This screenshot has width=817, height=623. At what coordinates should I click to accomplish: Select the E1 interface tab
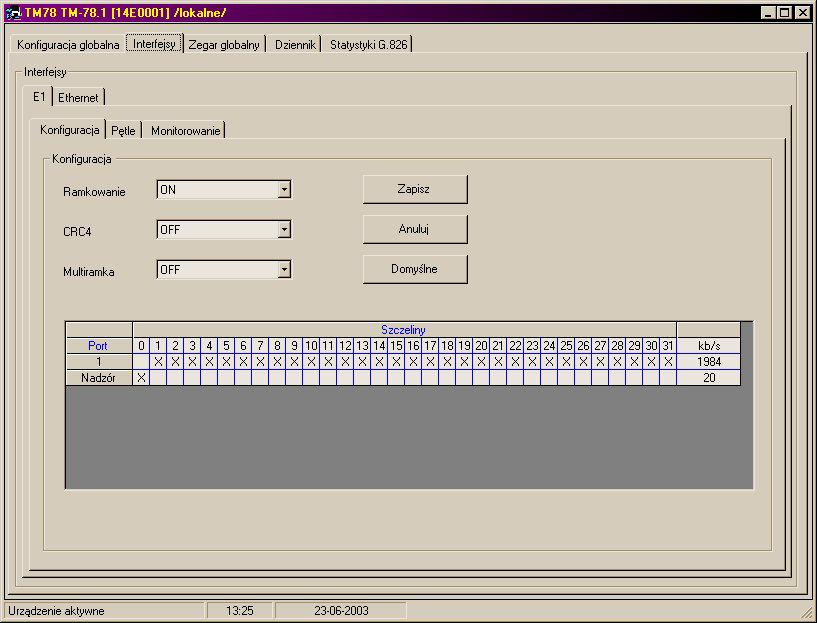39,96
